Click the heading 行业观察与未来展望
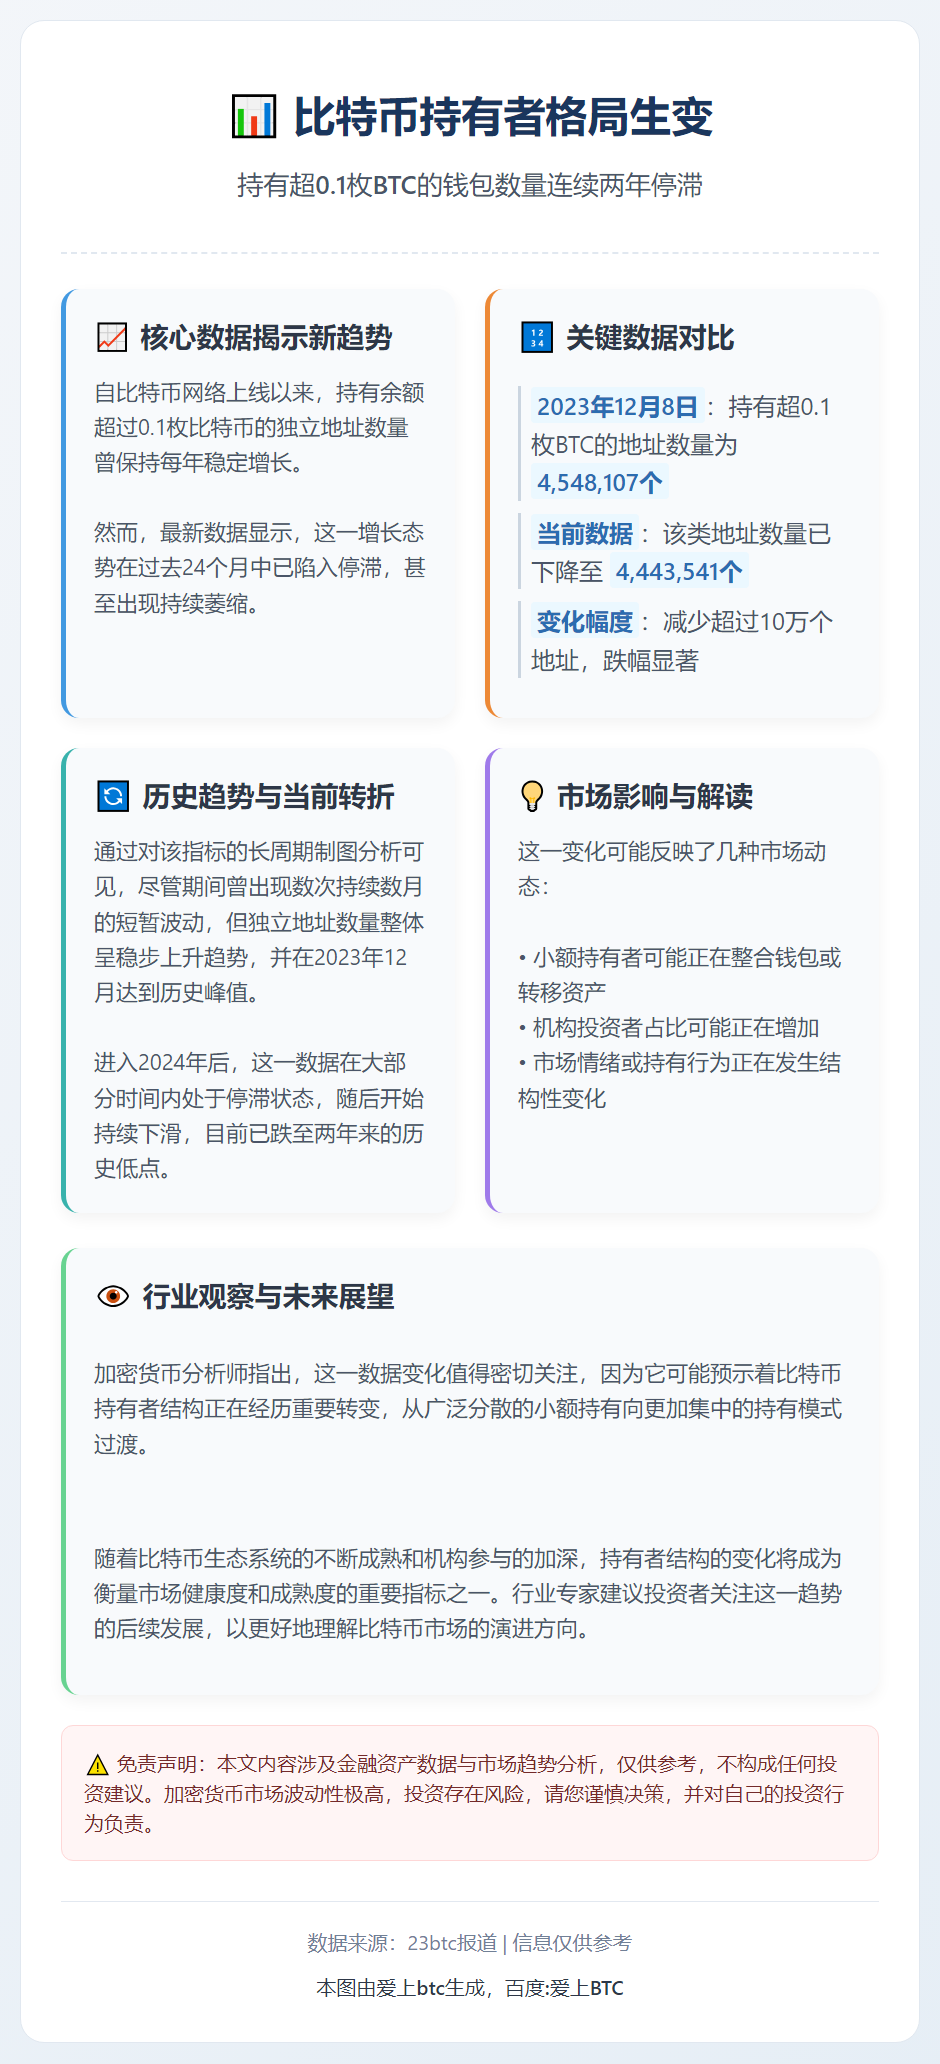The width and height of the screenshot is (940, 2064). (x=268, y=1297)
